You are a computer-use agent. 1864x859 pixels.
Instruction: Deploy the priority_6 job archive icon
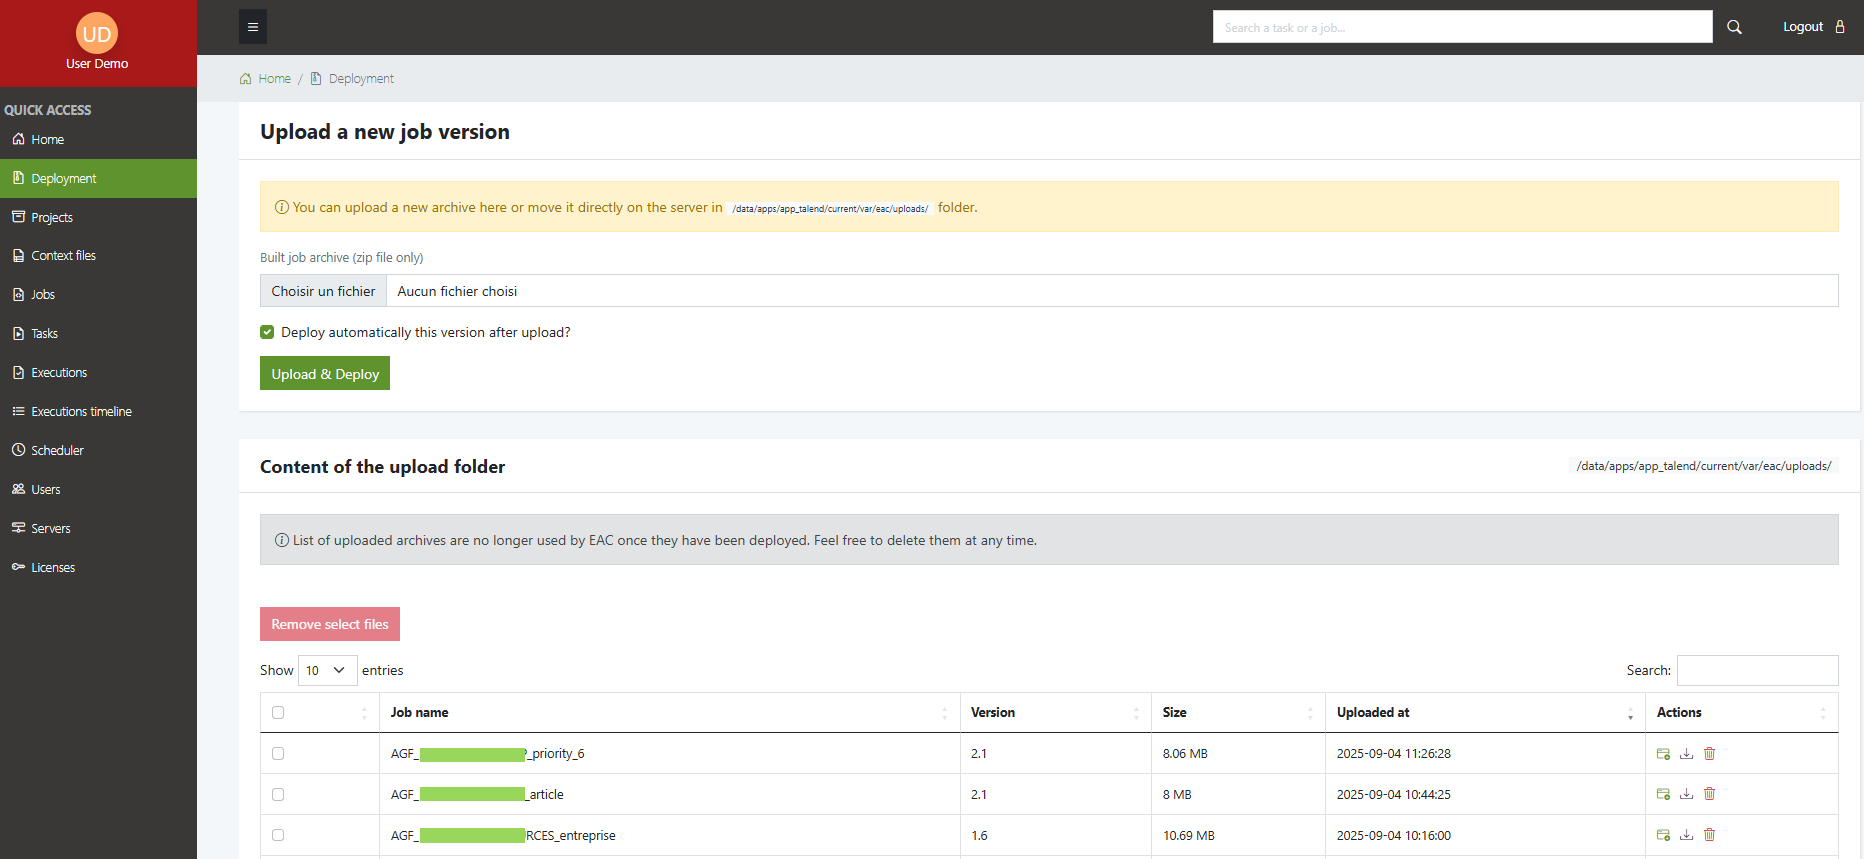pos(1663,754)
